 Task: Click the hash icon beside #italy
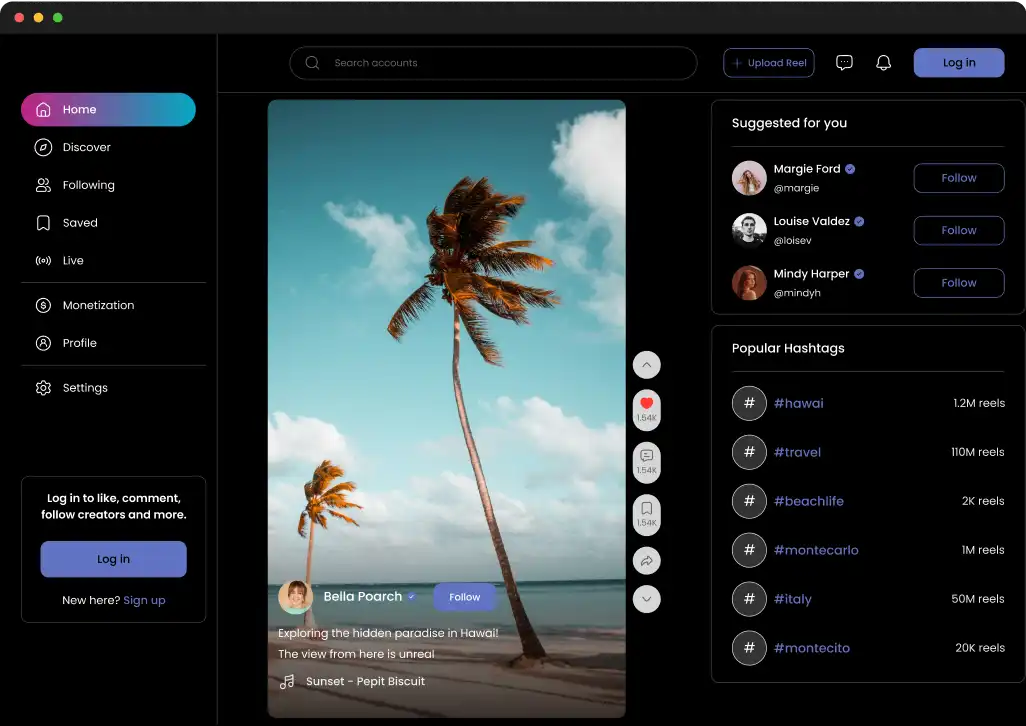pos(749,599)
